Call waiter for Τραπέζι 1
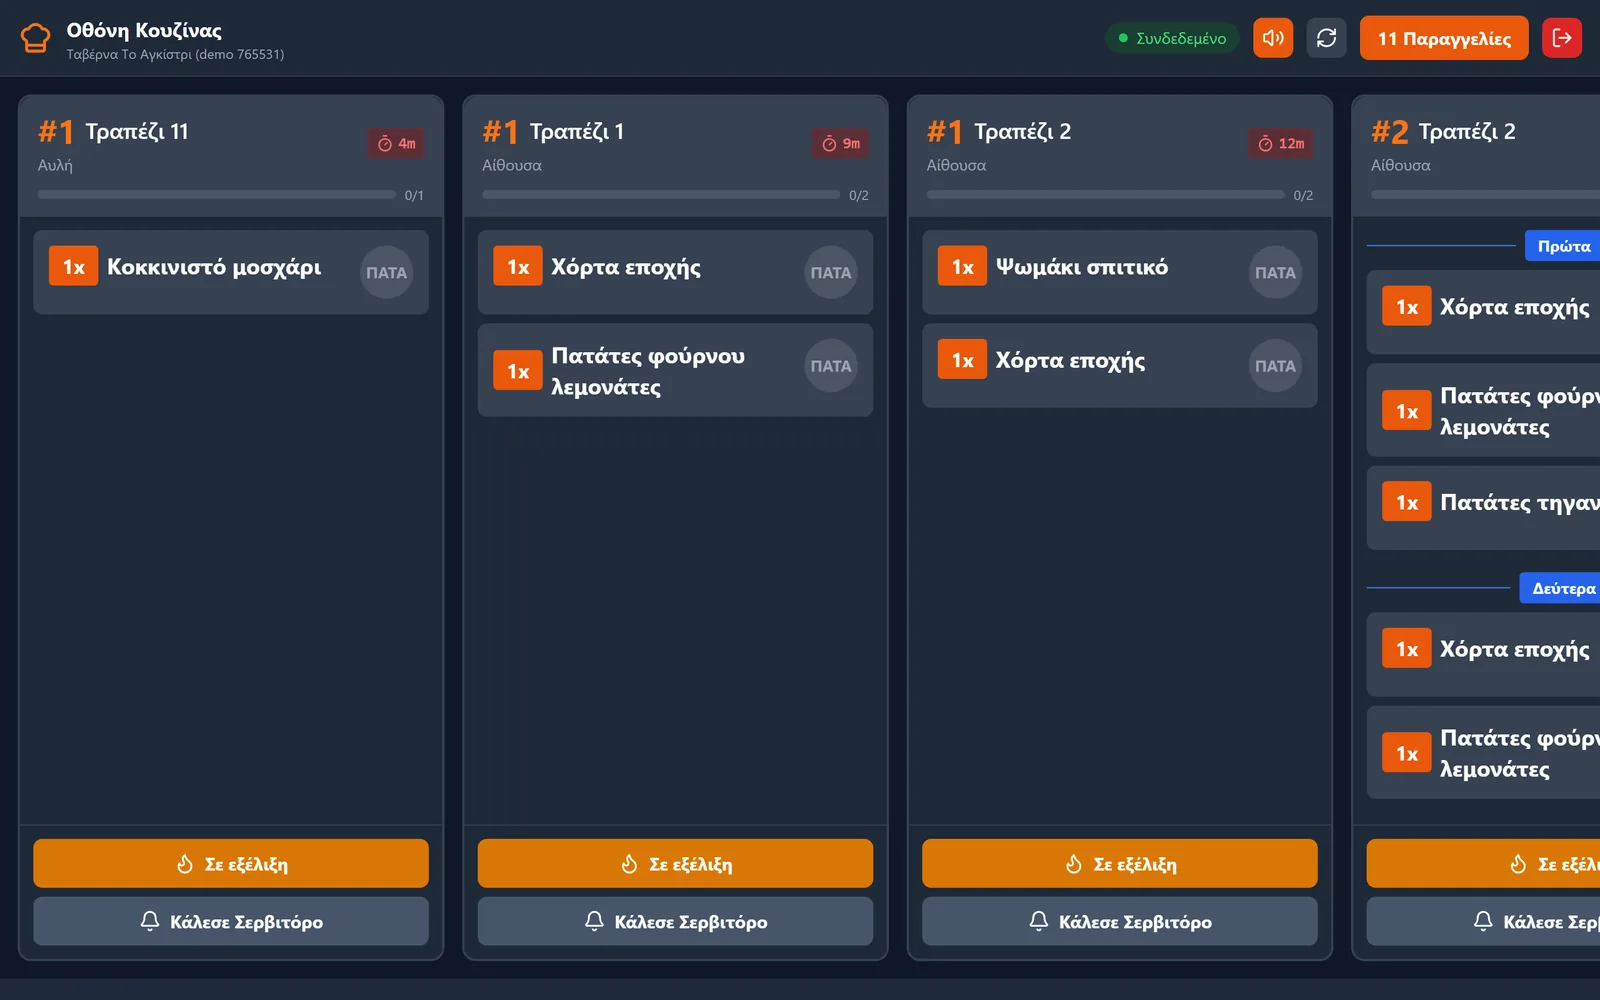The image size is (1600, 1000). (675, 921)
